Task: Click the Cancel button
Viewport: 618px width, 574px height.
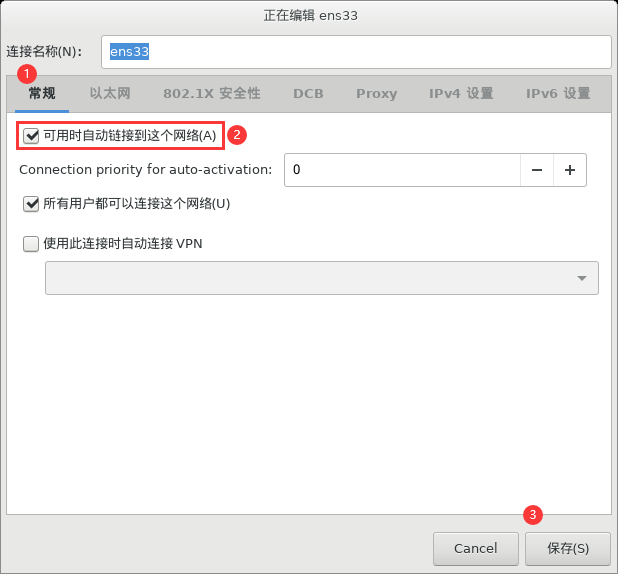Action: [x=475, y=548]
